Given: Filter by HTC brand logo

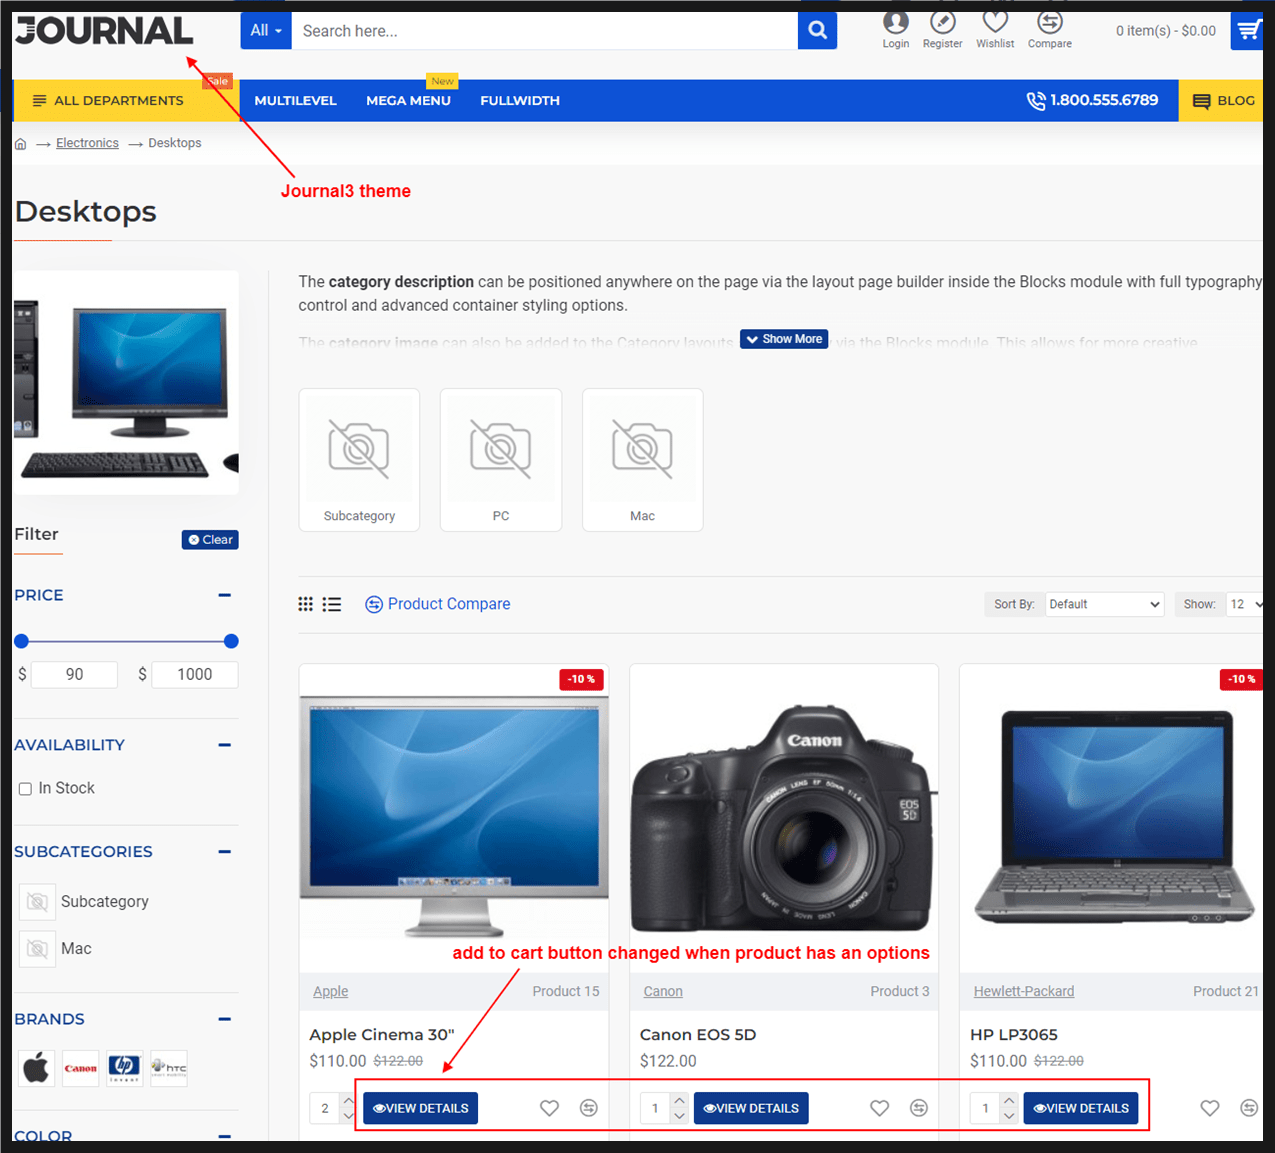Looking at the screenshot, I should coord(169,1068).
